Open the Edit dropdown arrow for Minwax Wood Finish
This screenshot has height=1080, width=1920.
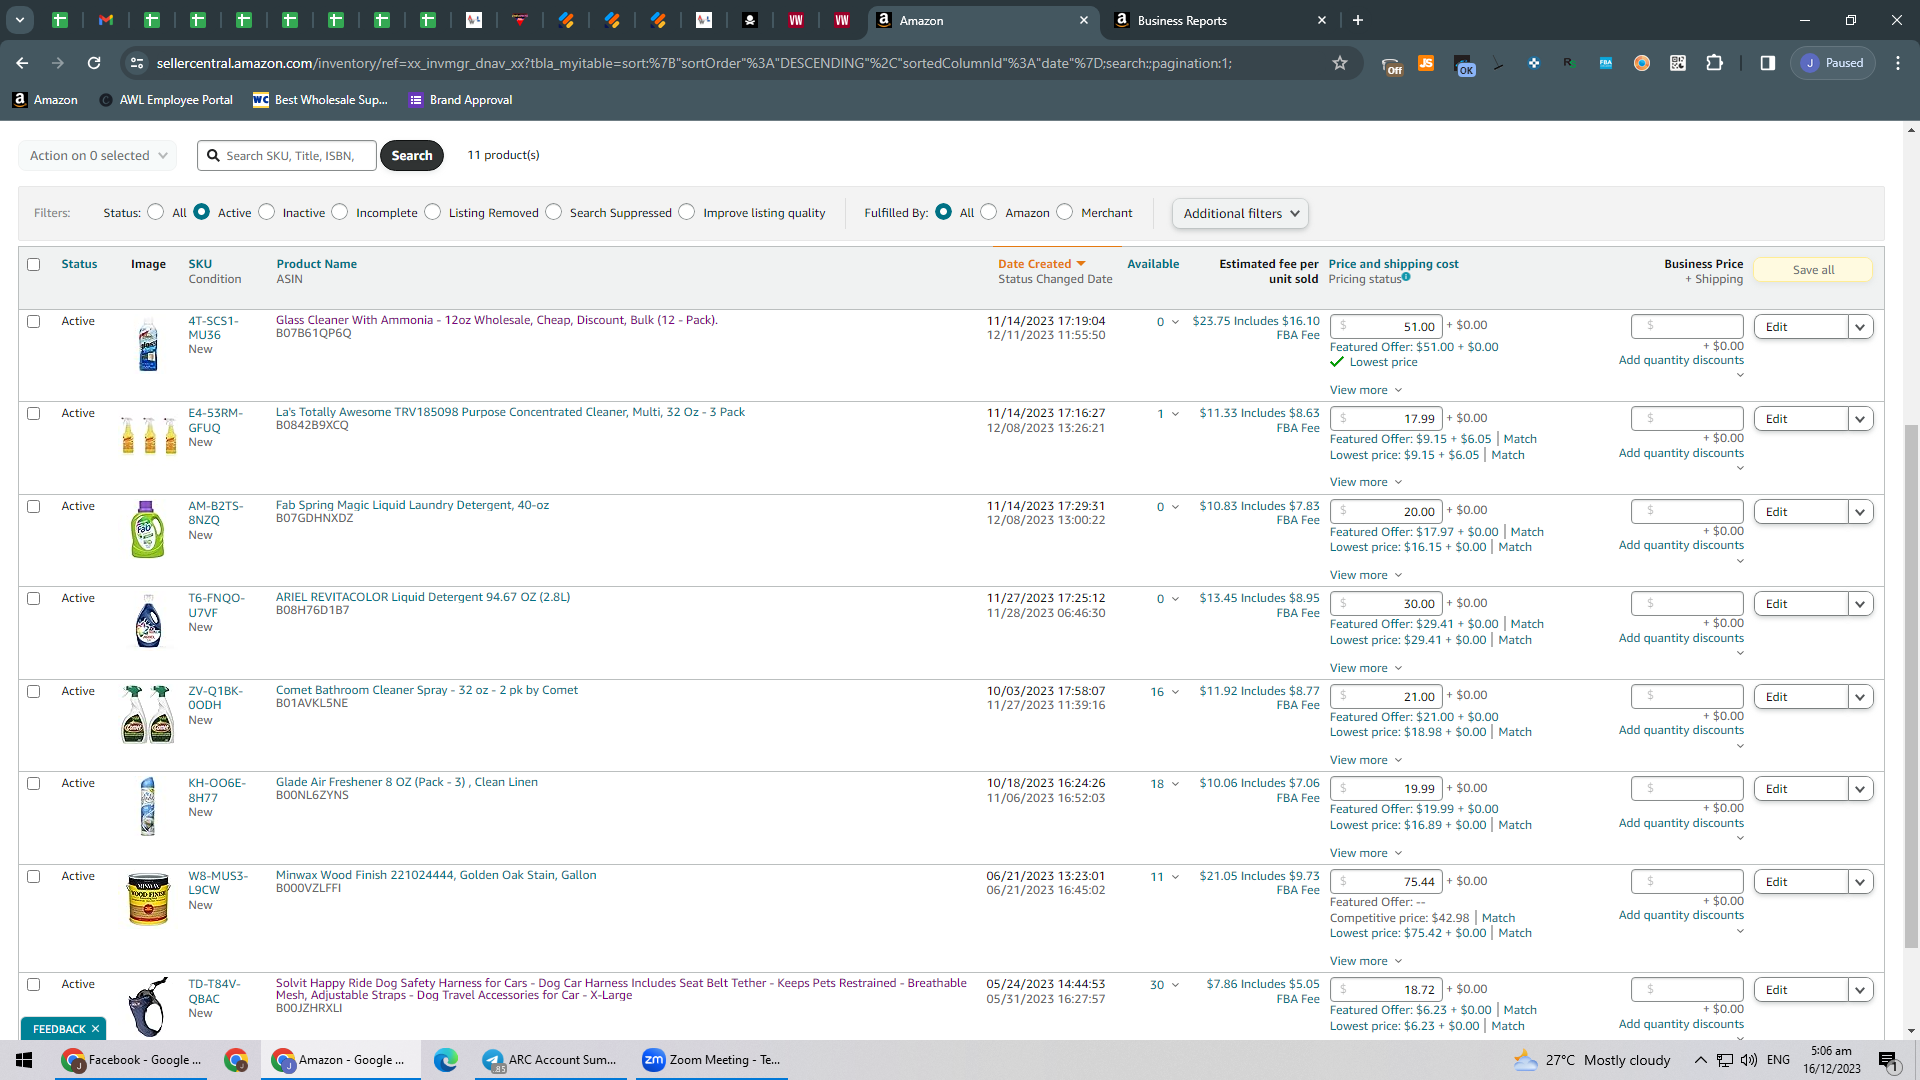tap(1860, 882)
